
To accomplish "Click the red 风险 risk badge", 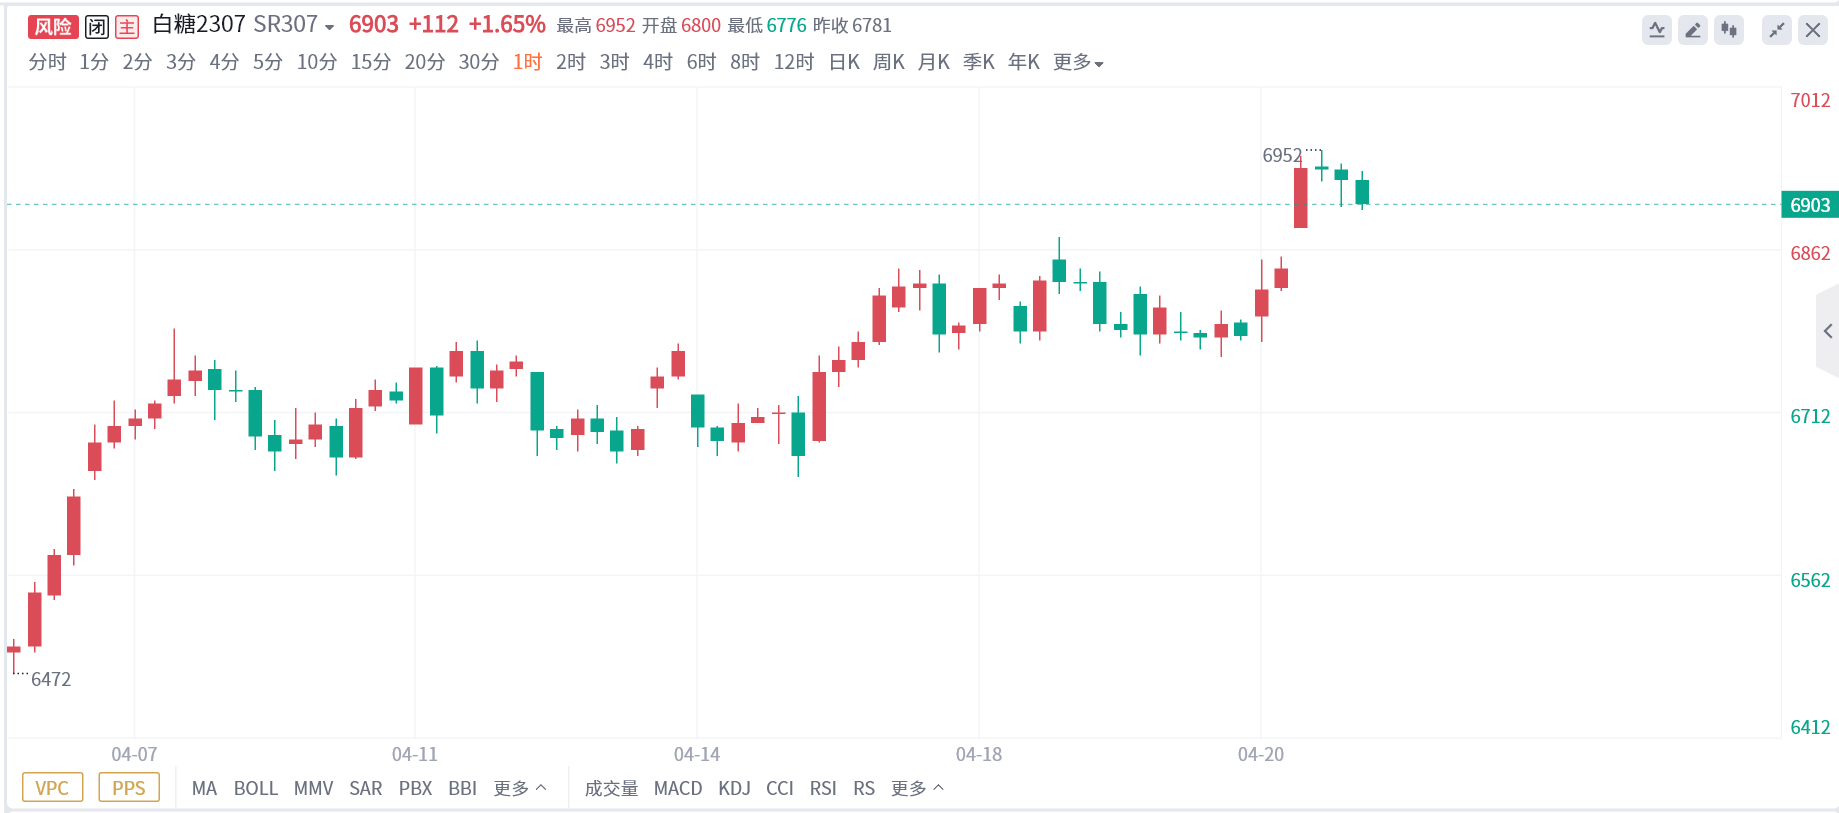I will (53, 27).
